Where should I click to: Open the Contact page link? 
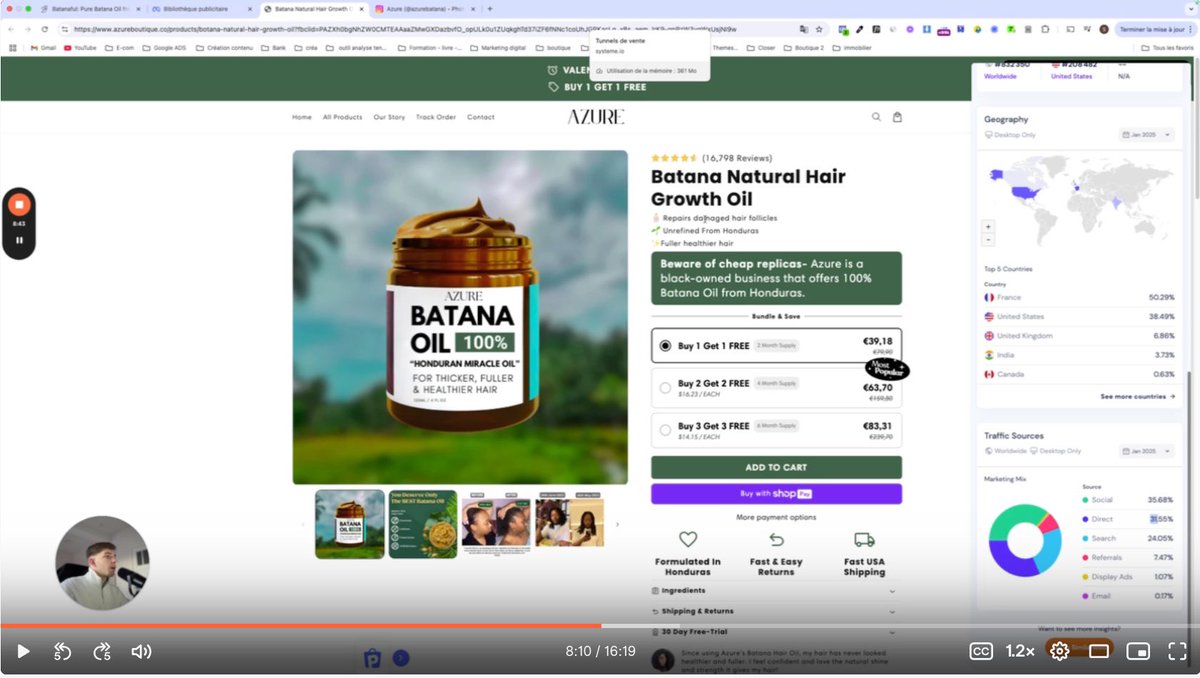pos(481,117)
